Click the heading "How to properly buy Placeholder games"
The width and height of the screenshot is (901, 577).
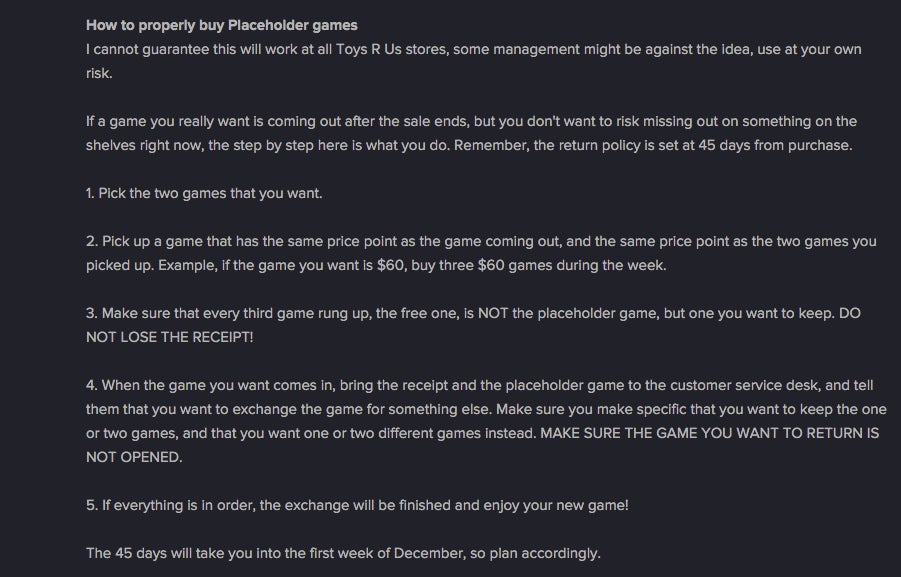221,24
